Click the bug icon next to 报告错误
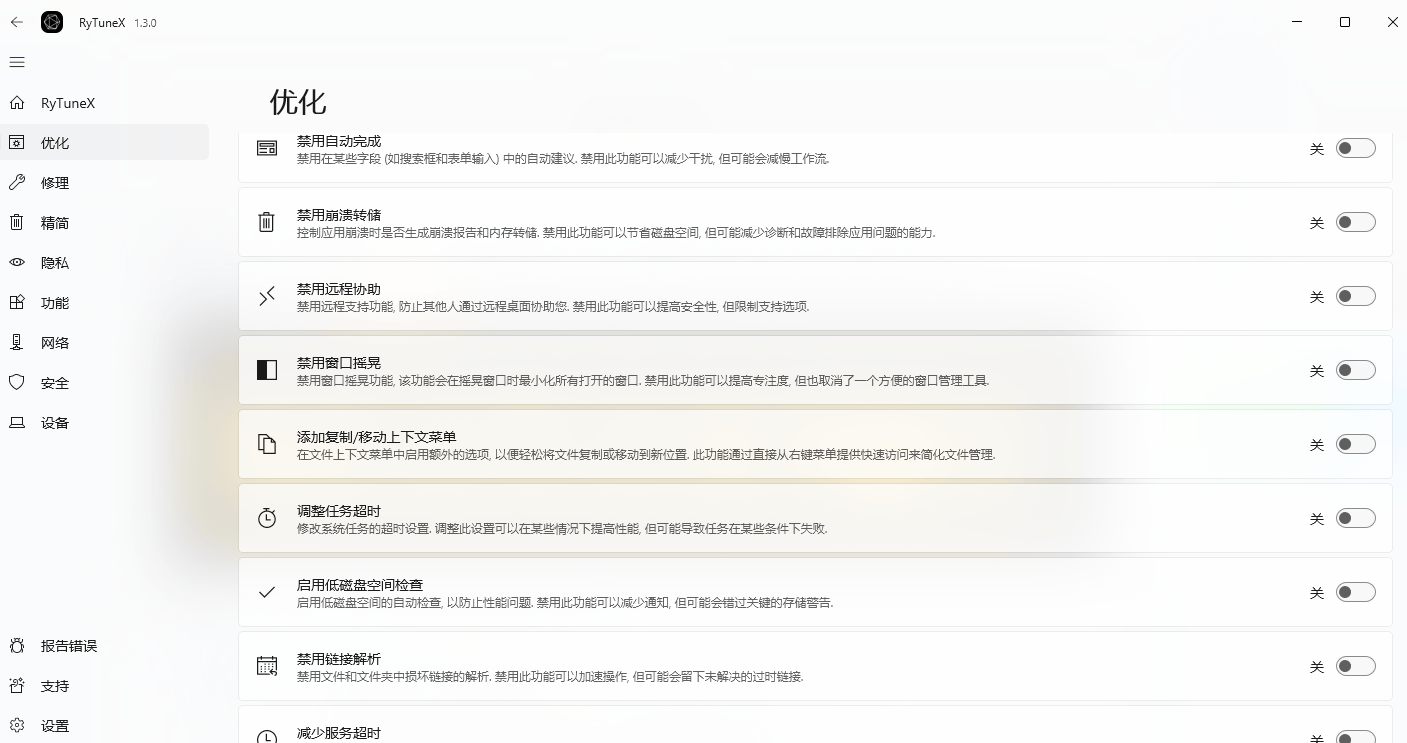This screenshot has height=743, width=1407. point(15,645)
